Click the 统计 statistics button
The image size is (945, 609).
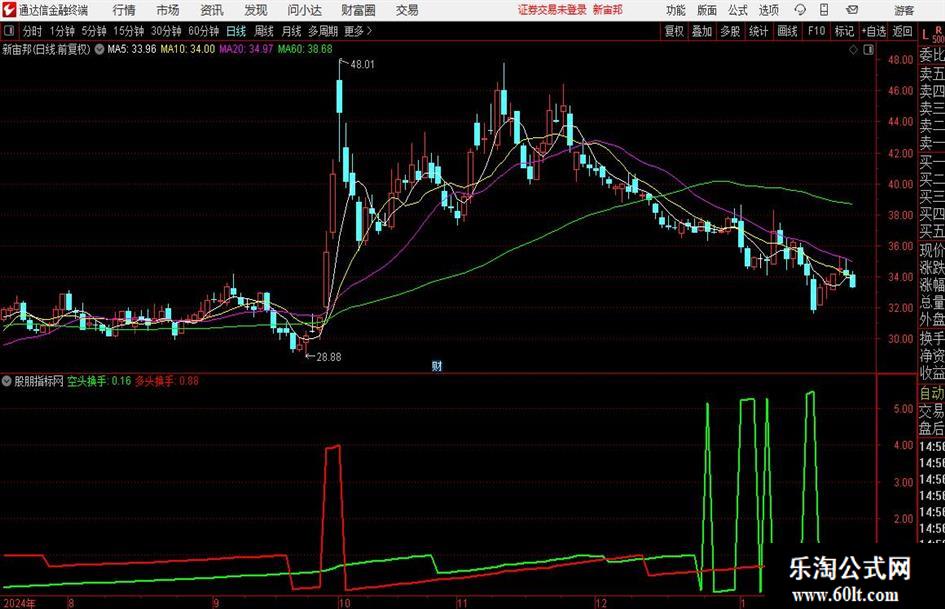pos(758,31)
